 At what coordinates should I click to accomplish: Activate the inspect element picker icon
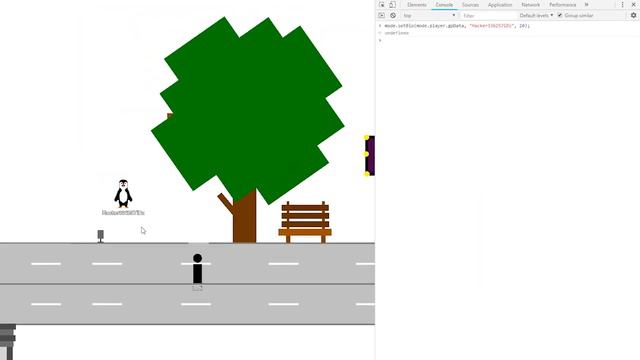(x=382, y=5)
